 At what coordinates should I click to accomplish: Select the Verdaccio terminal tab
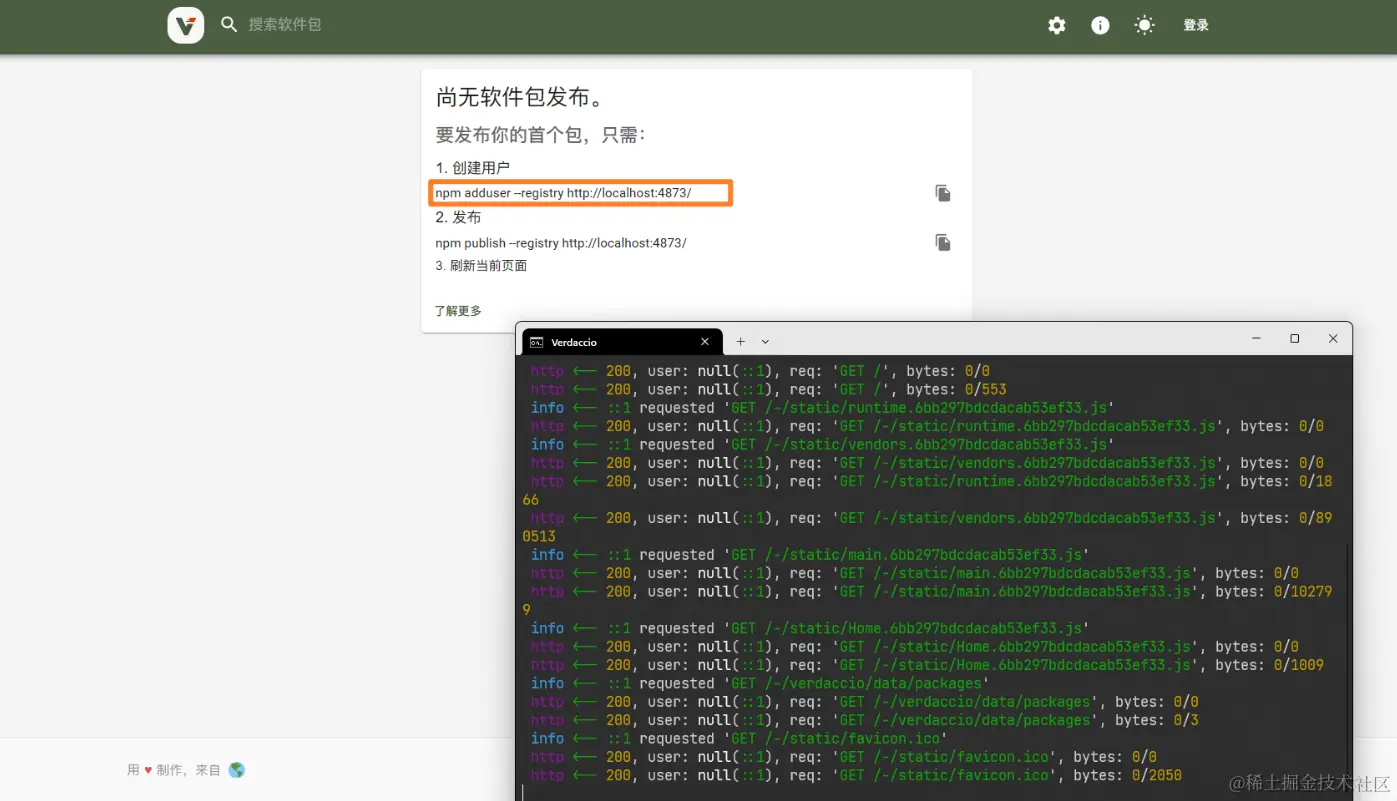[x=621, y=342]
